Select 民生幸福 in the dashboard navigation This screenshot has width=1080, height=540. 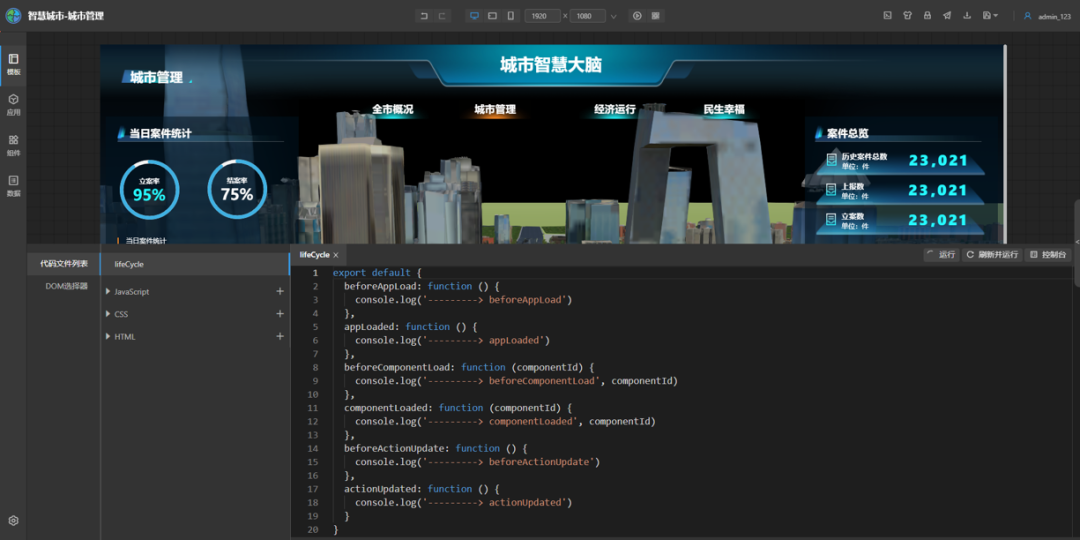724,110
